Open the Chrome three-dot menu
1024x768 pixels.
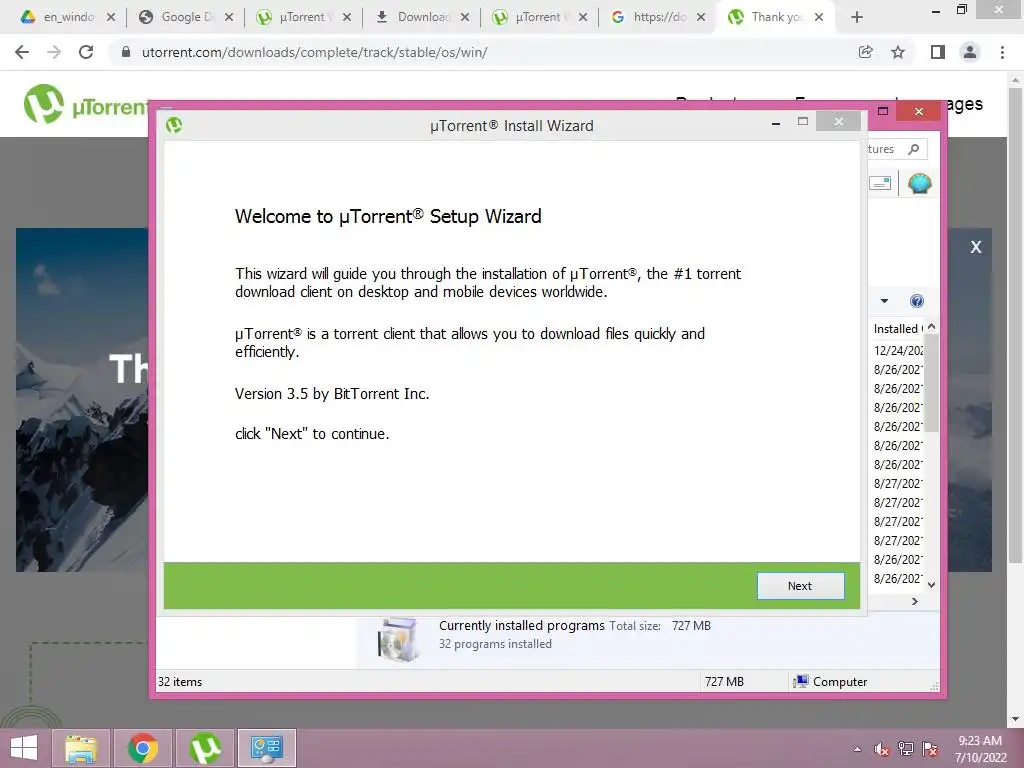click(1002, 52)
